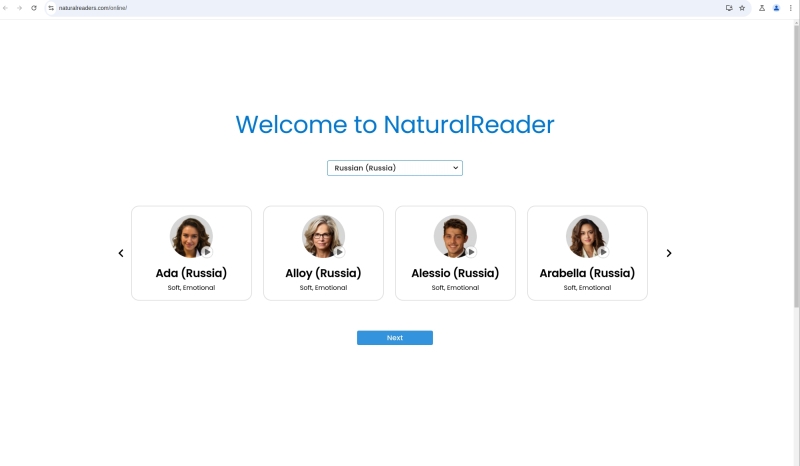Reload the page in the browser
800x466 pixels.
pos(34,7)
